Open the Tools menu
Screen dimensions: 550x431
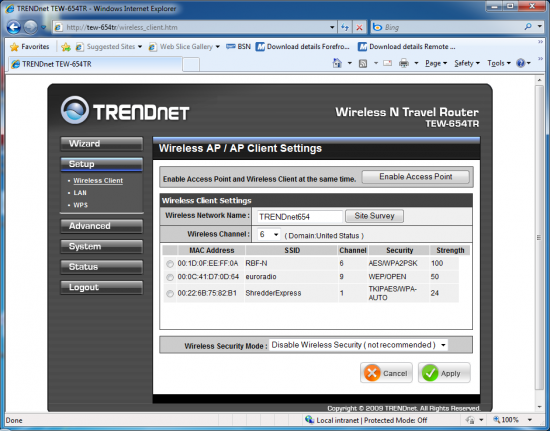coord(499,63)
